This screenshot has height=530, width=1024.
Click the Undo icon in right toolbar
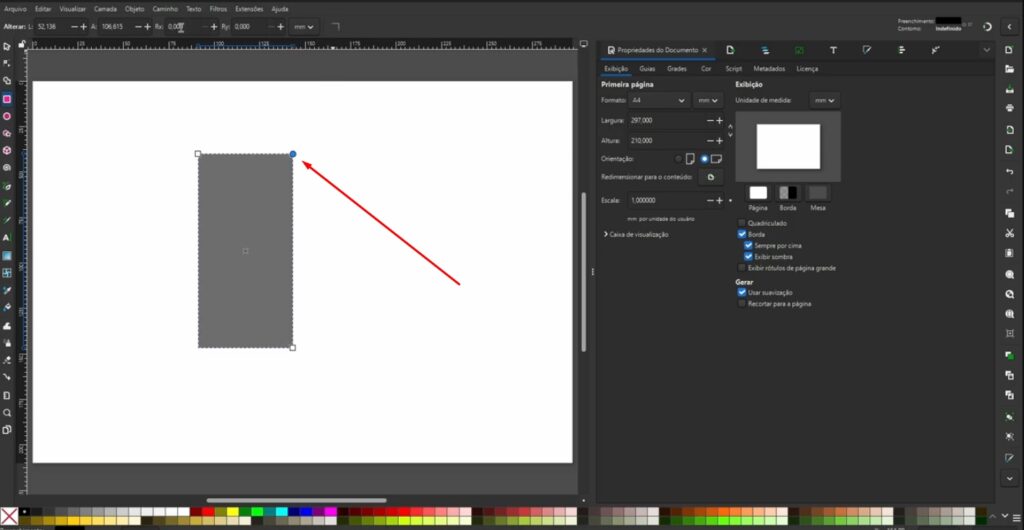[1009, 172]
